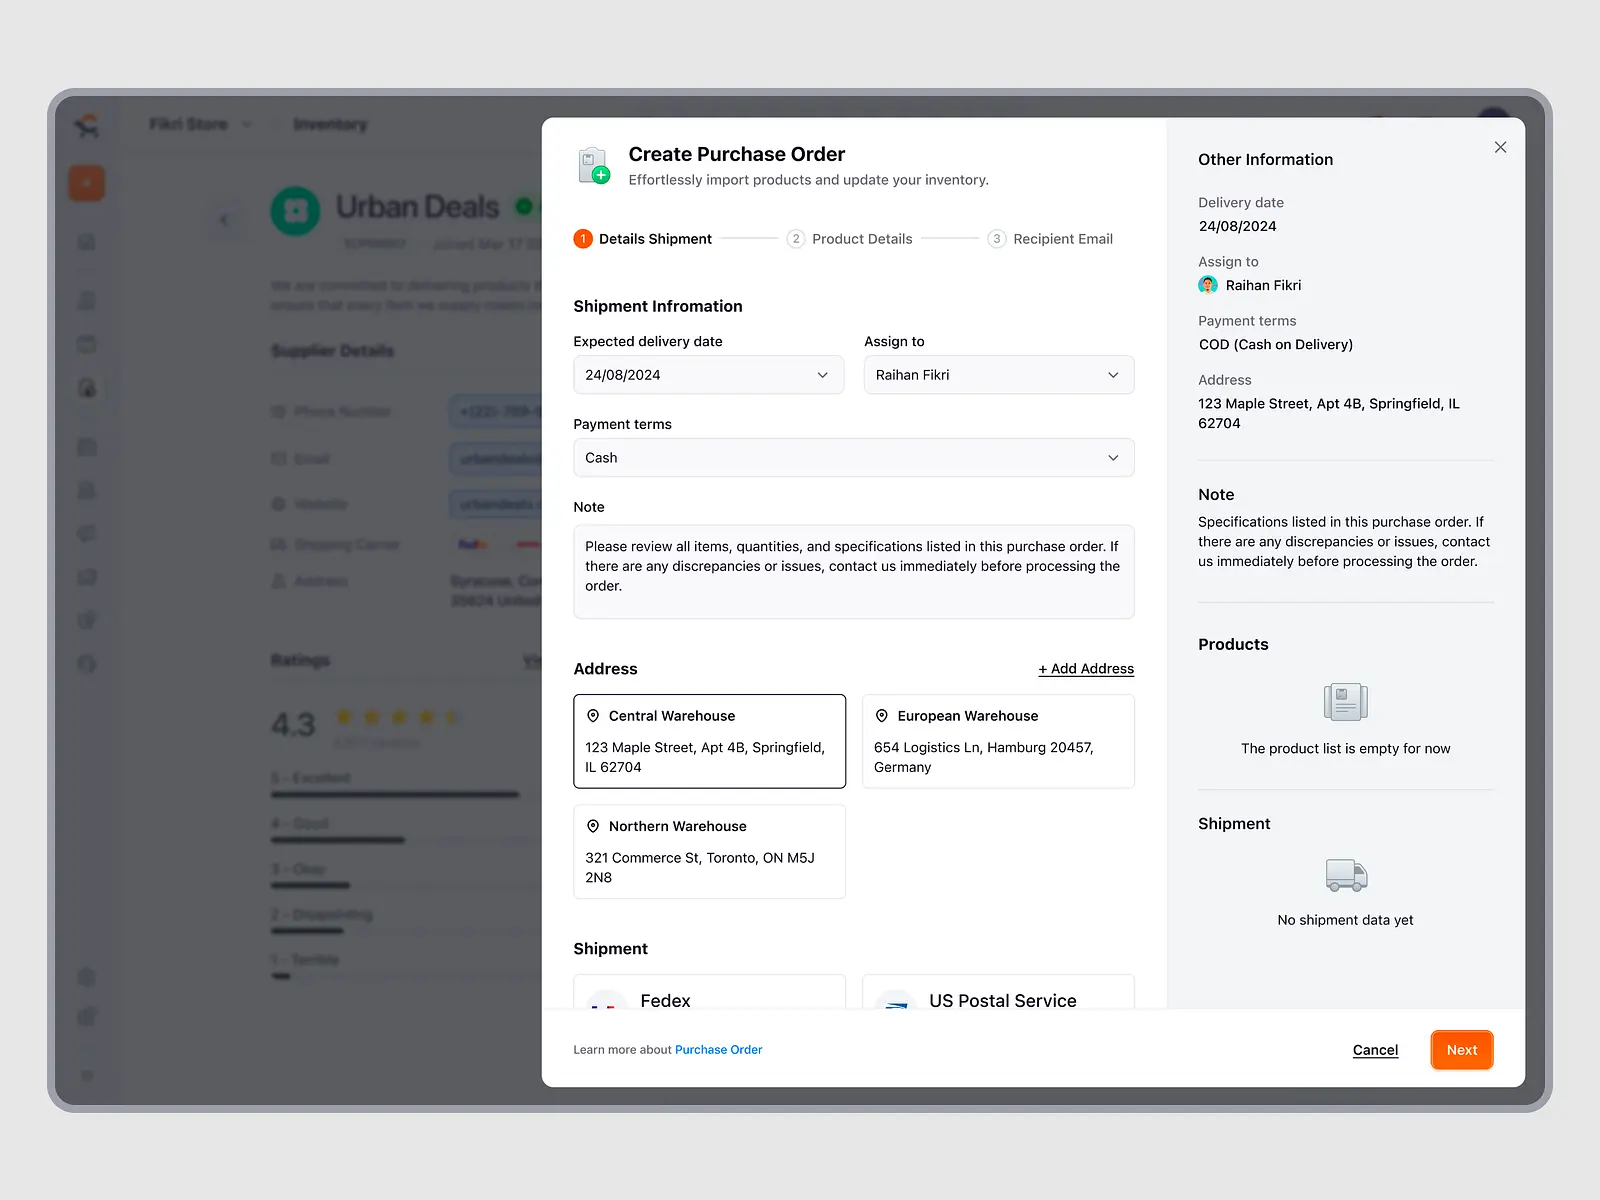Open the Expected delivery date dropdown

coord(709,375)
